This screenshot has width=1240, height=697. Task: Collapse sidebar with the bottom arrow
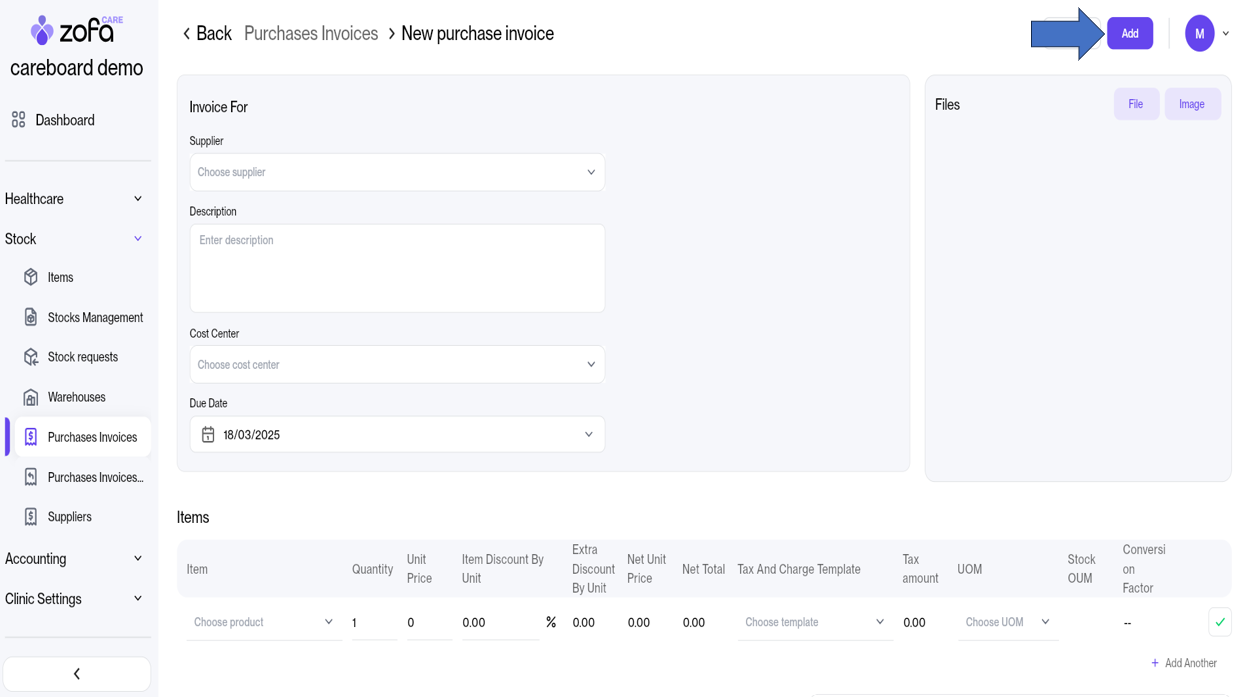77,674
